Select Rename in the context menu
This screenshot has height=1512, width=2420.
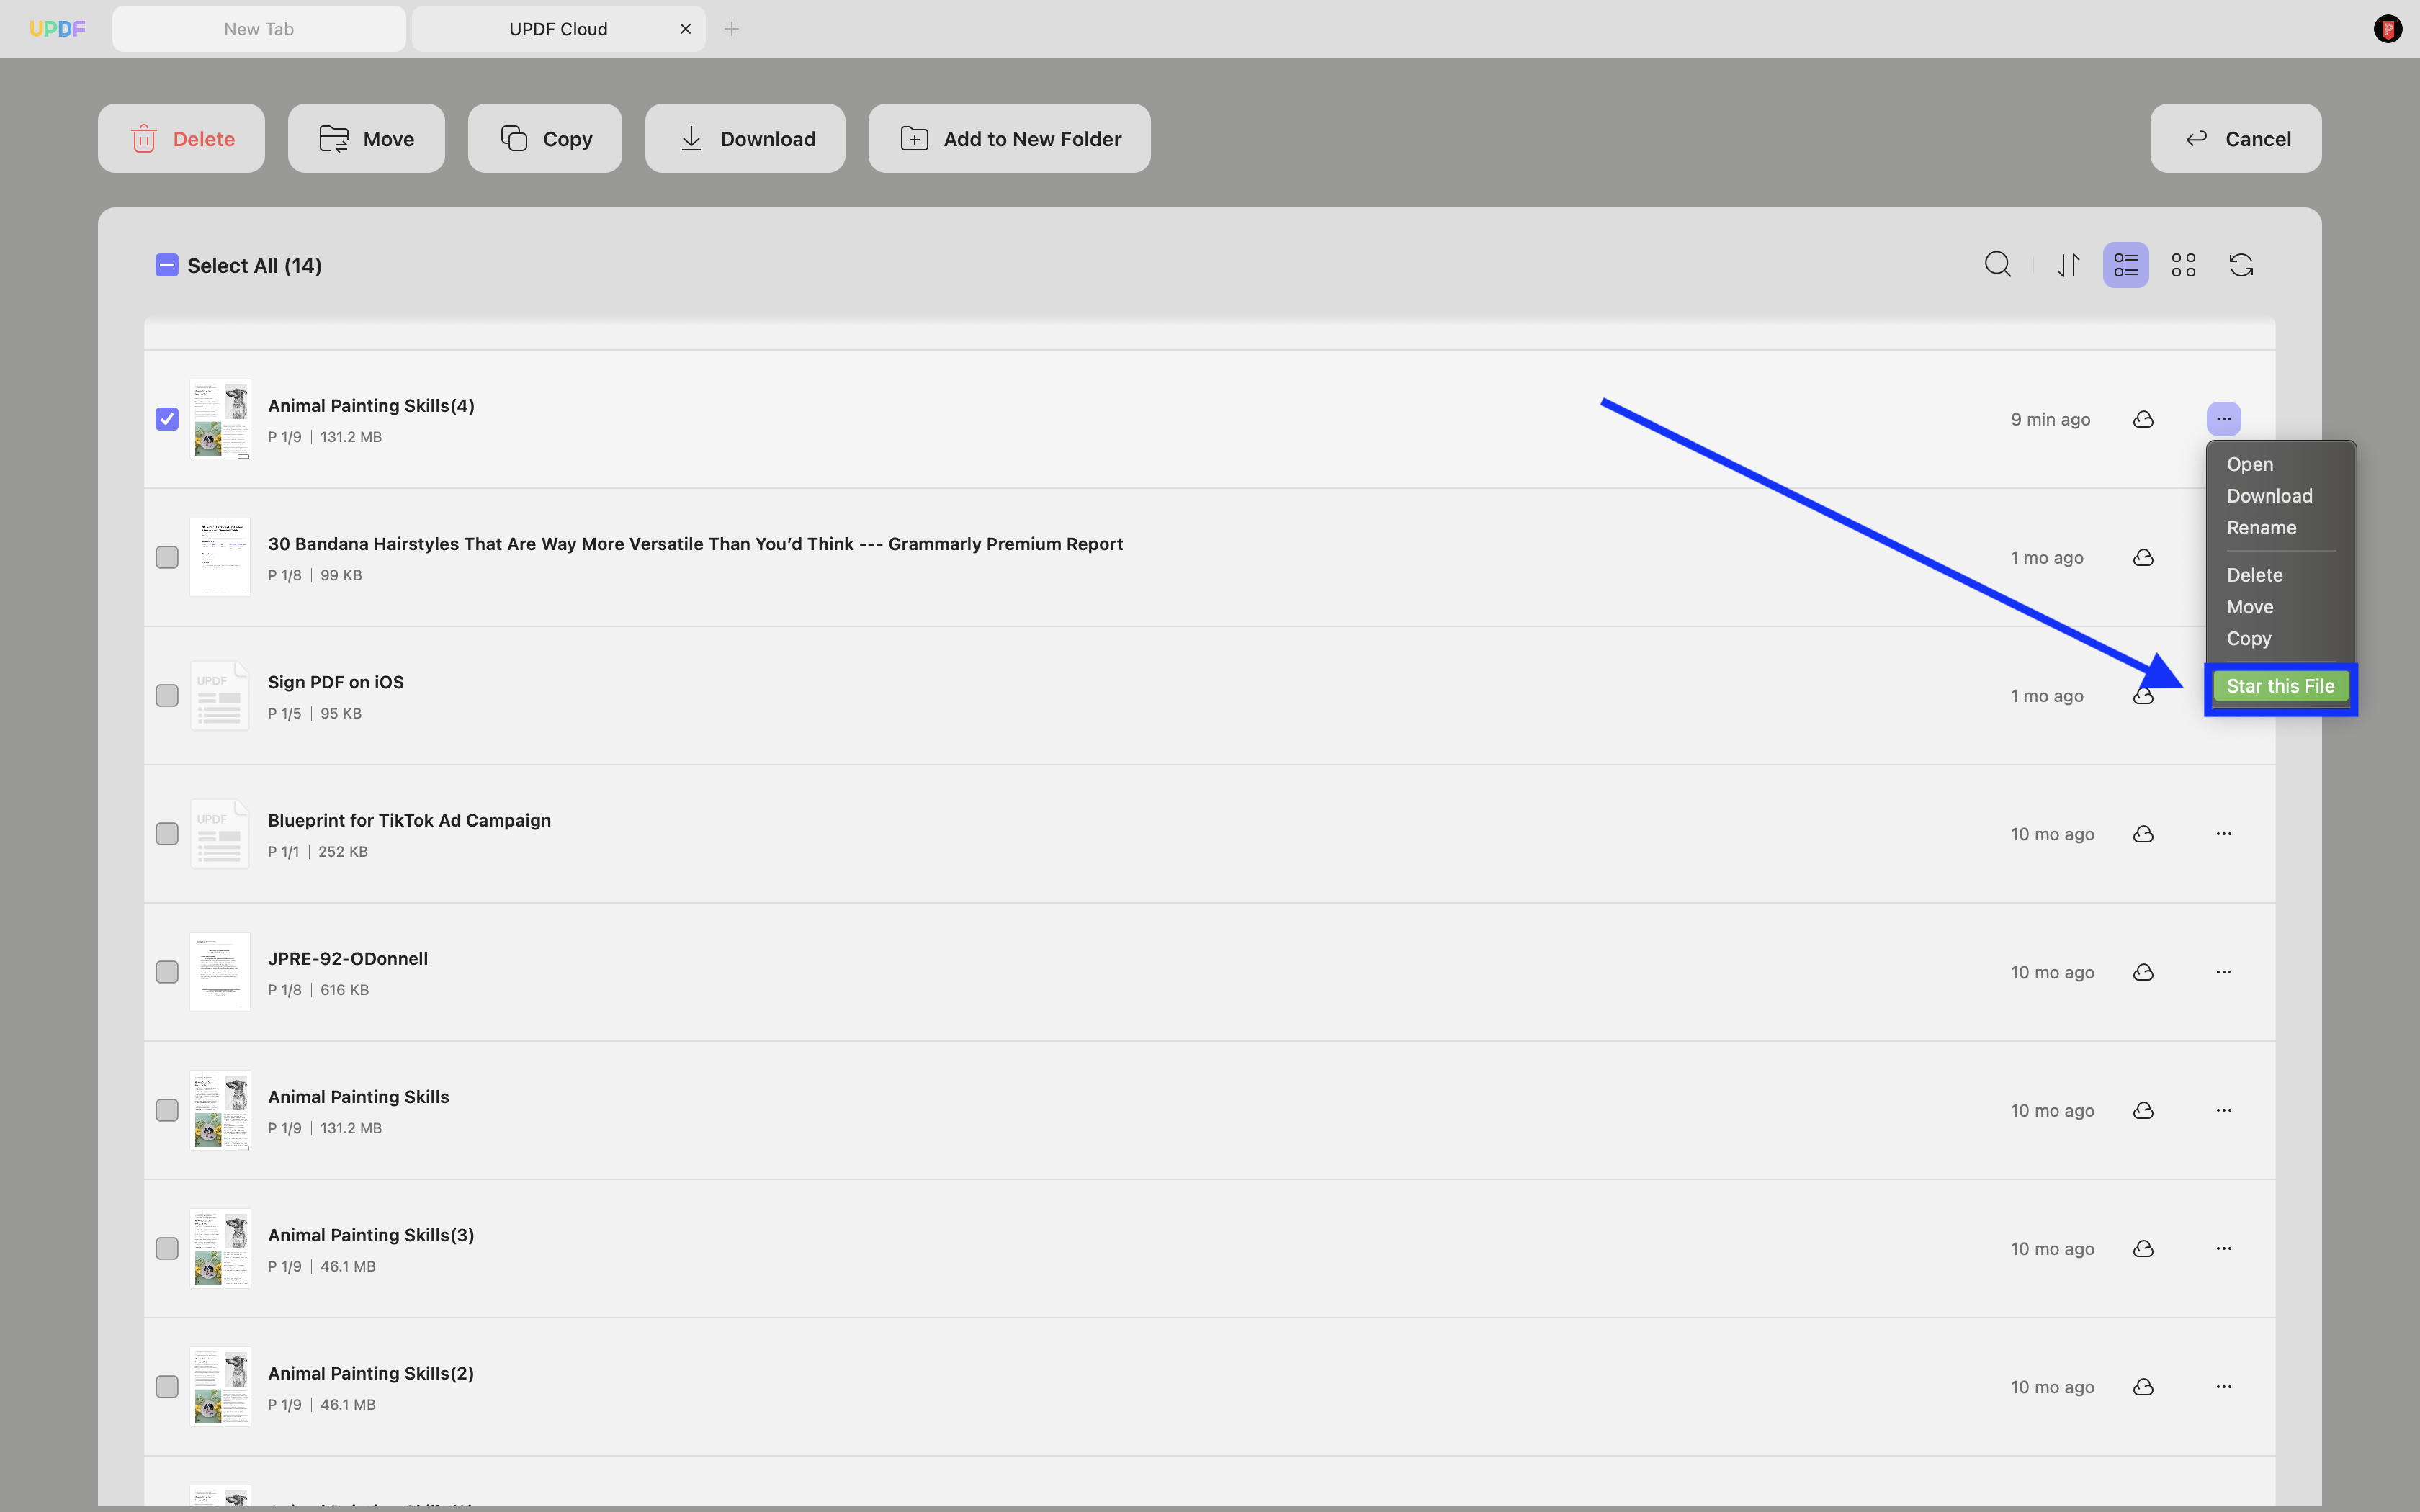(2261, 528)
